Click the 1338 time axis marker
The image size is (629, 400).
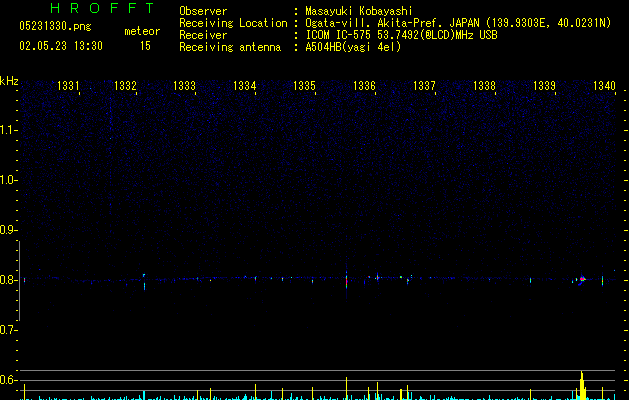[x=485, y=85]
